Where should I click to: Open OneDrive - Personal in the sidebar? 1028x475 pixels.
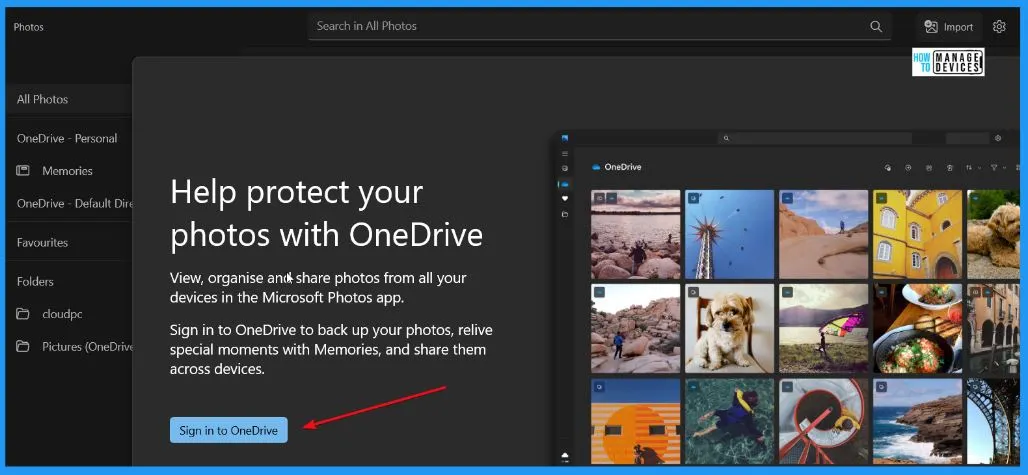pos(69,138)
